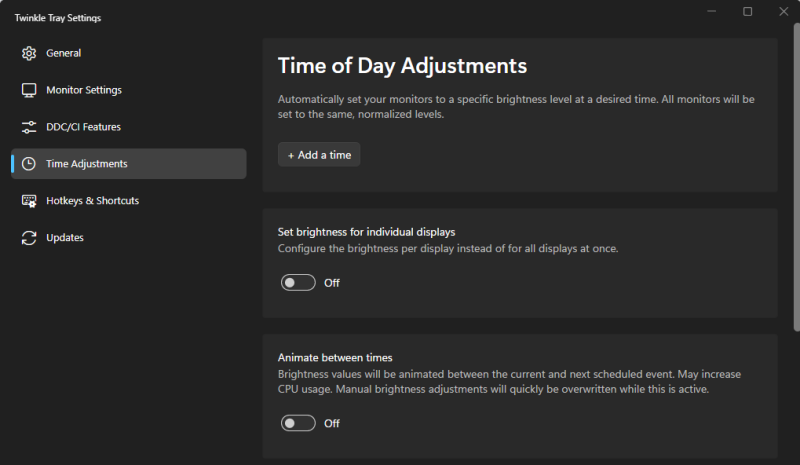
Task: Go to DDC/CI Features page
Action: [x=83, y=127]
